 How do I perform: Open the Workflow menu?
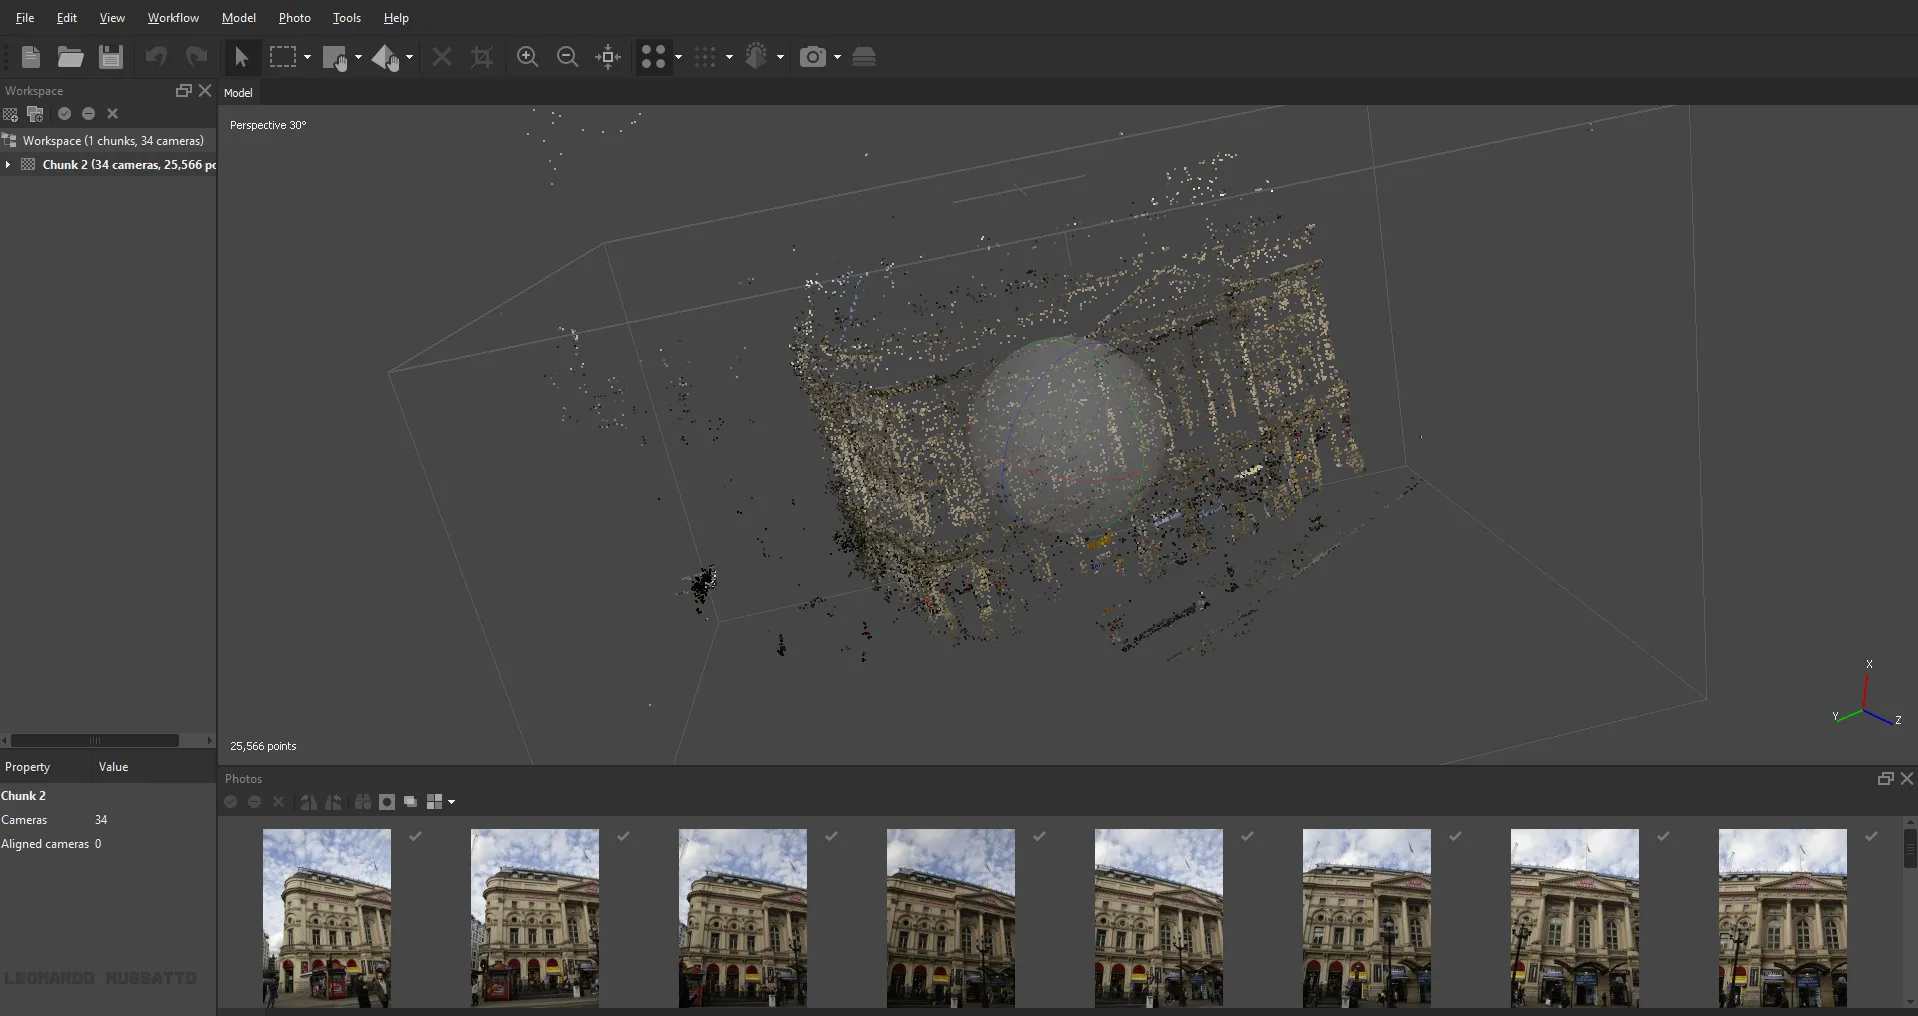tap(172, 18)
